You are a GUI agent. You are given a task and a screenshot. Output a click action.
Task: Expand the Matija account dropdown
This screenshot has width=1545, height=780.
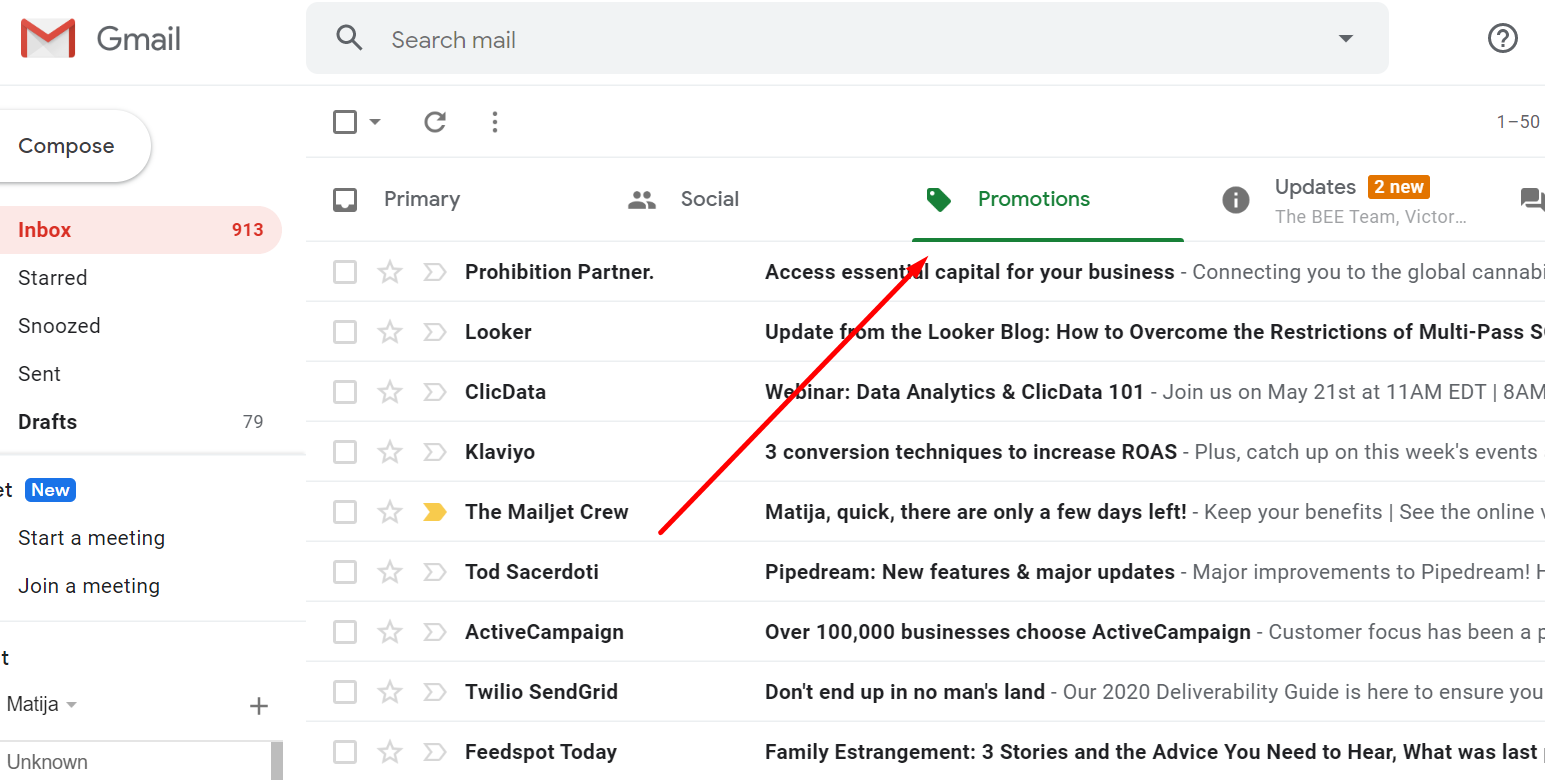pyautogui.click(x=71, y=705)
